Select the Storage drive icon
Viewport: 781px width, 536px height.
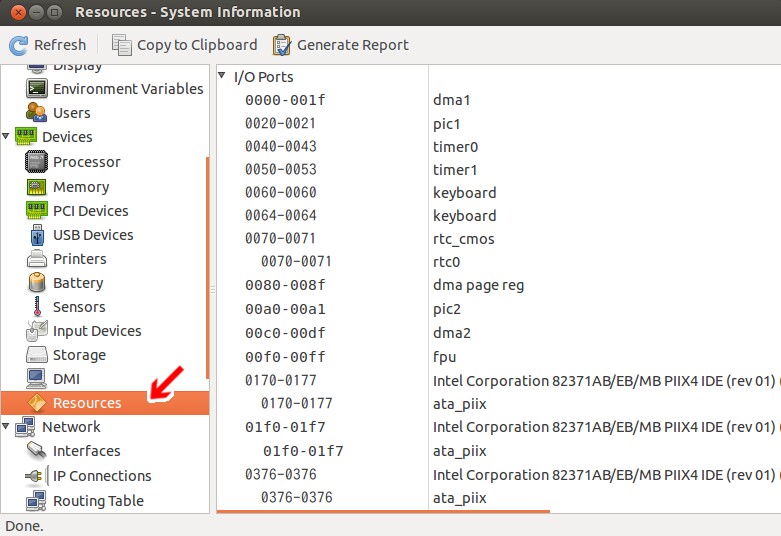[x=36, y=355]
